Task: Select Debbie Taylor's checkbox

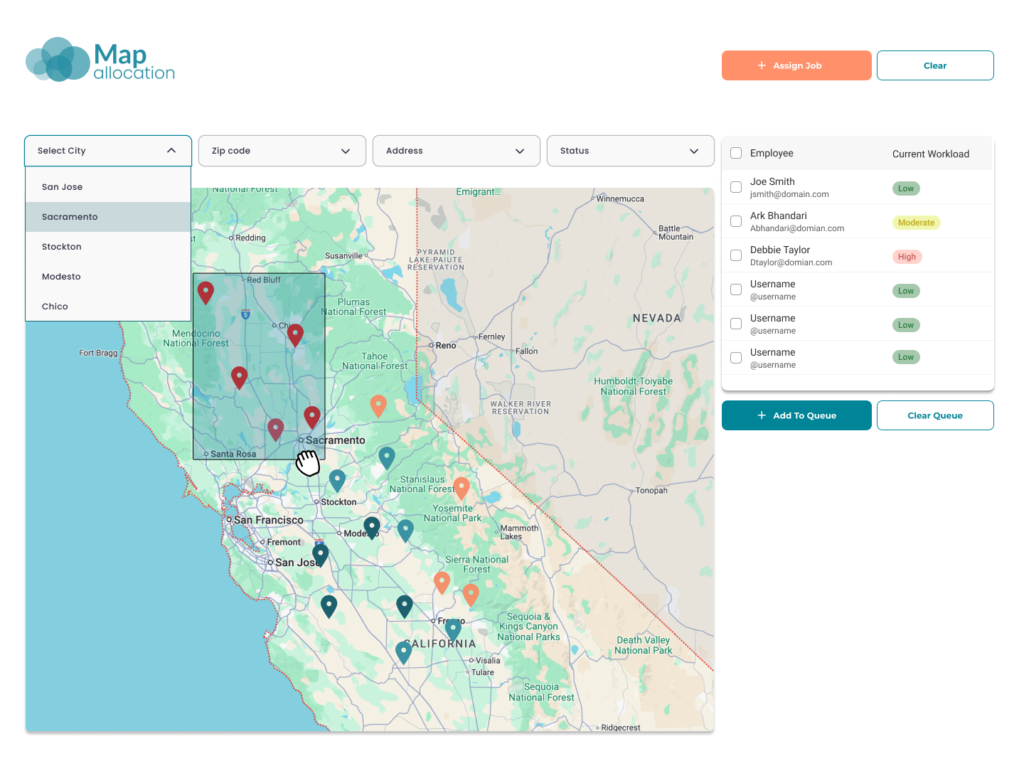Action: coord(735,256)
